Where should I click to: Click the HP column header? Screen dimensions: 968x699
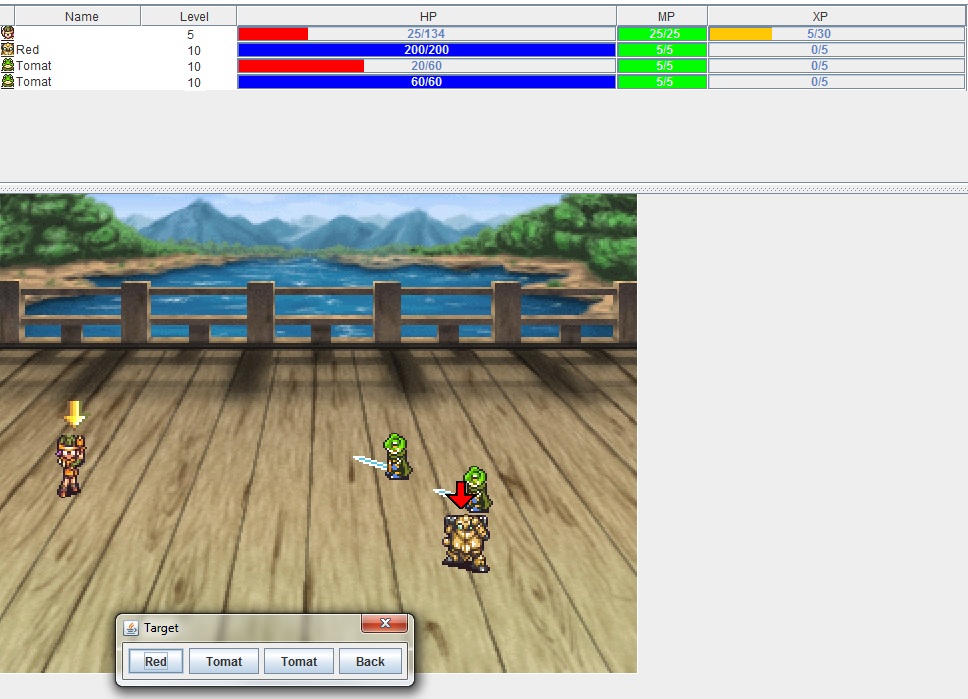coord(427,16)
